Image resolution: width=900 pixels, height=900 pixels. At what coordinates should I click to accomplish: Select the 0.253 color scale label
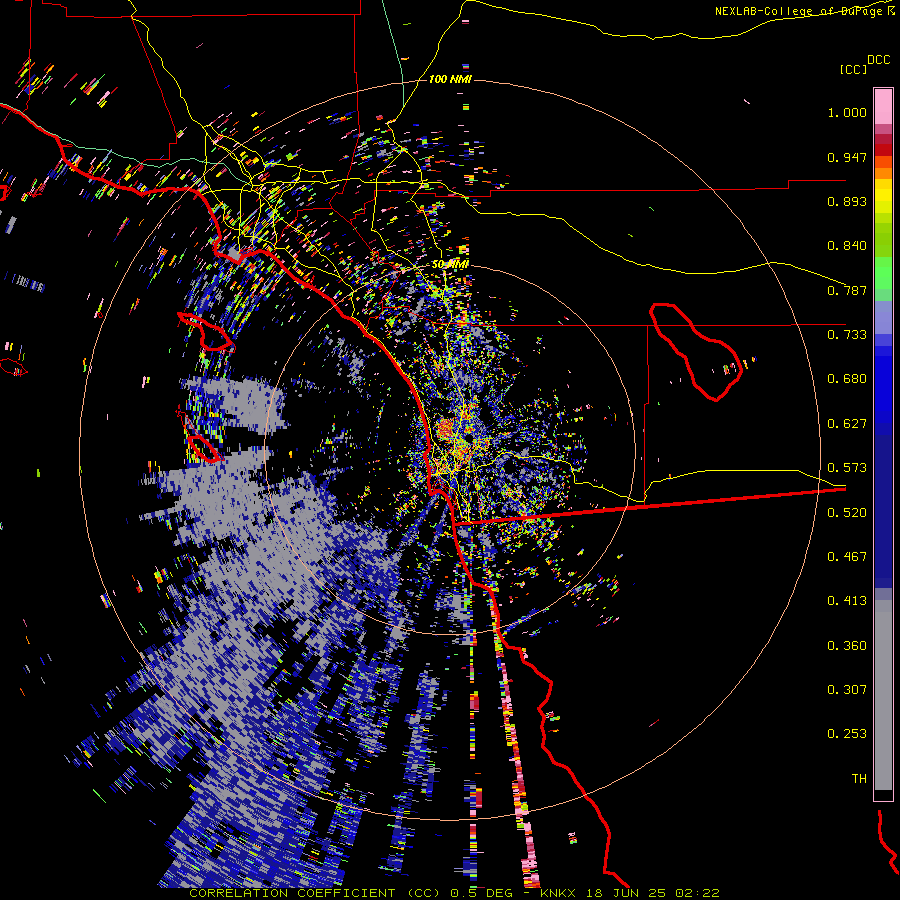point(847,734)
